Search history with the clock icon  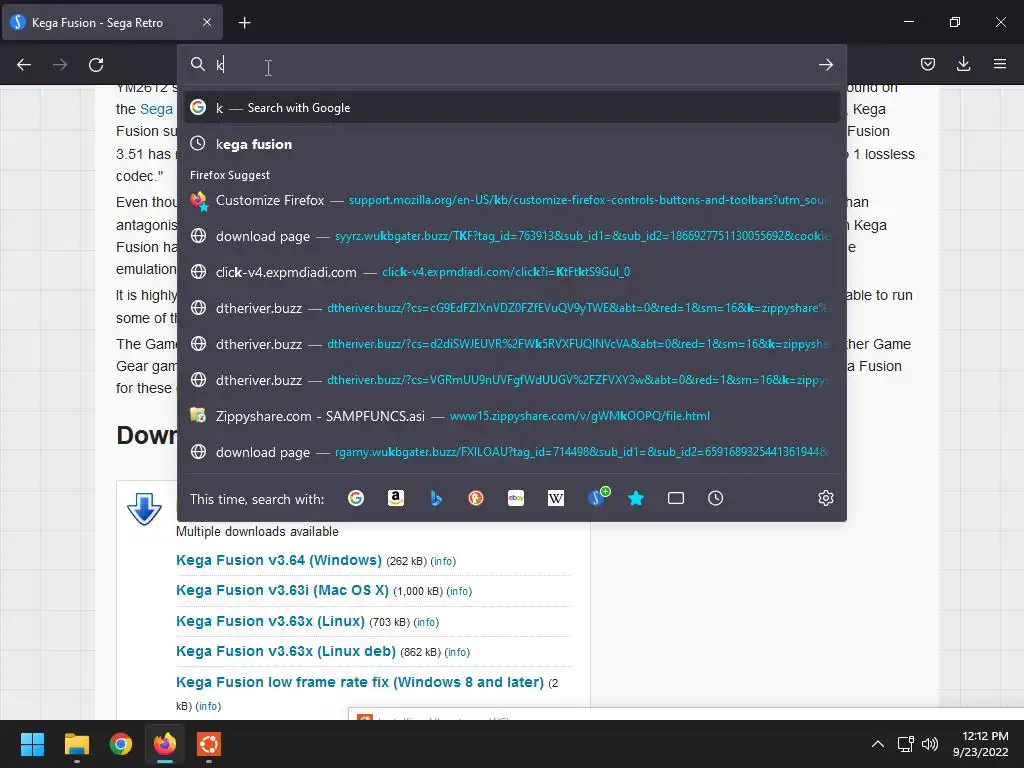[x=716, y=498]
